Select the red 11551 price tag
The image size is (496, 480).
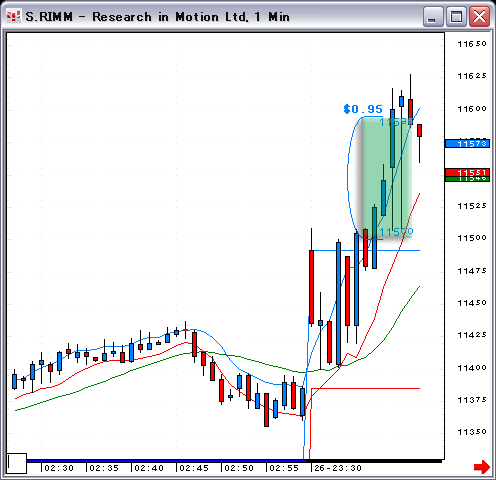tap(467, 172)
